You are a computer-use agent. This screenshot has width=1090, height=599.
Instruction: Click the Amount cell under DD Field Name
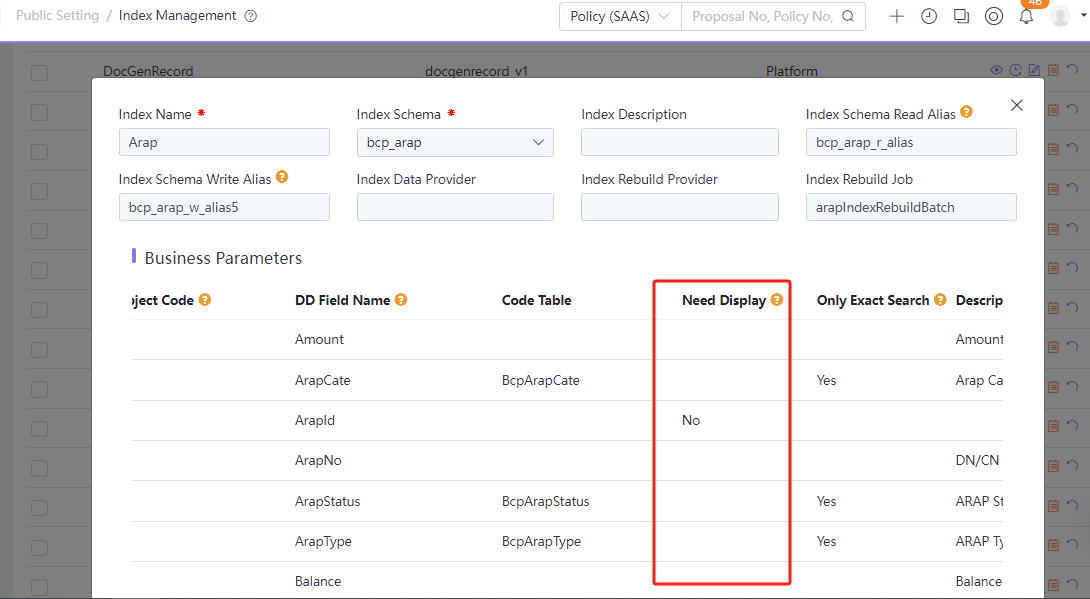[x=319, y=339]
